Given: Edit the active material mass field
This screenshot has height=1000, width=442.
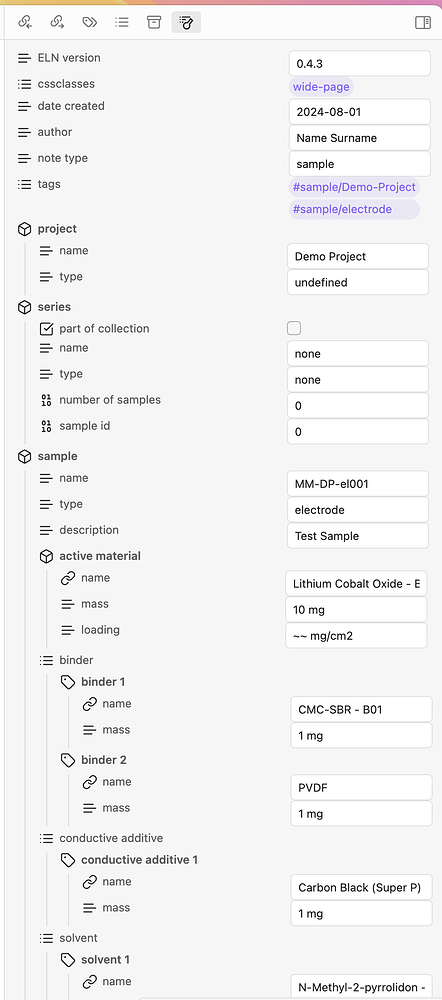Looking at the screenshot, I should (356, 610).
